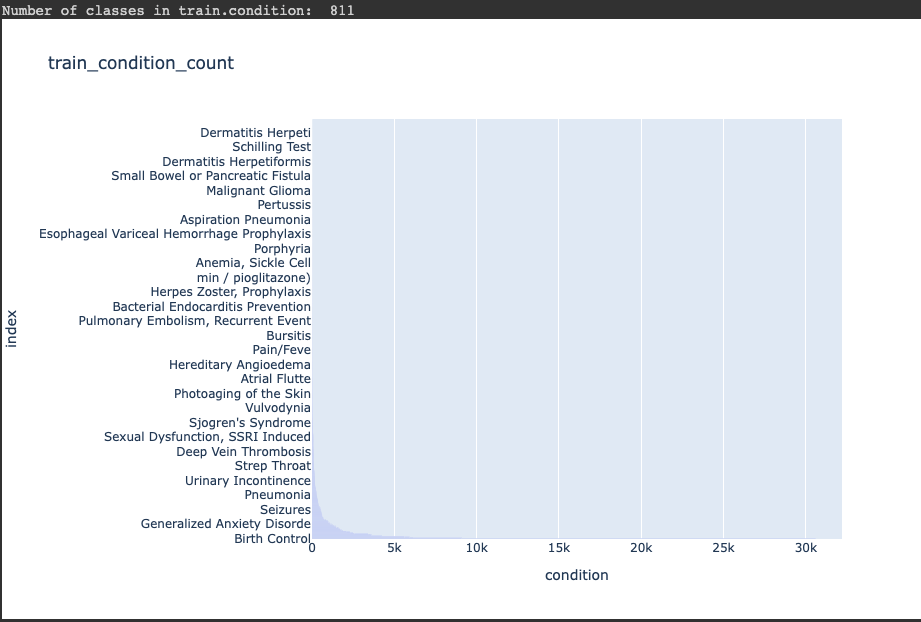Click the Generalized Anxiety Disorde label

pyautogui.click(x=226, y=524)
